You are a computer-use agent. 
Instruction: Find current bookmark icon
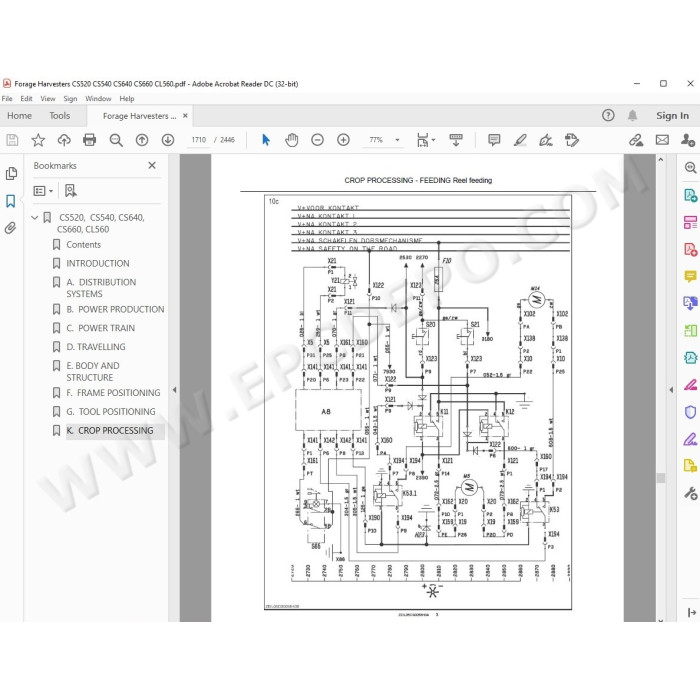pyautogui.click(x=71, y=191)
